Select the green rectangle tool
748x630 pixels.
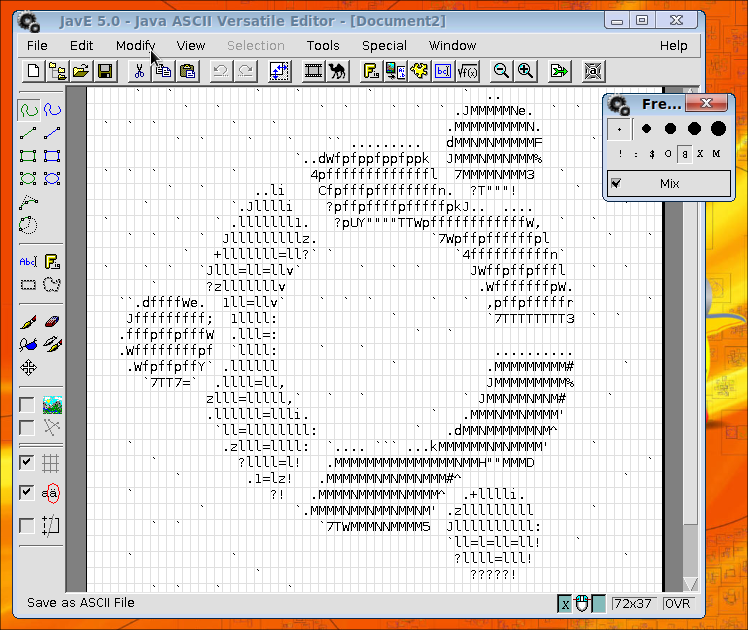click(29, 156)
